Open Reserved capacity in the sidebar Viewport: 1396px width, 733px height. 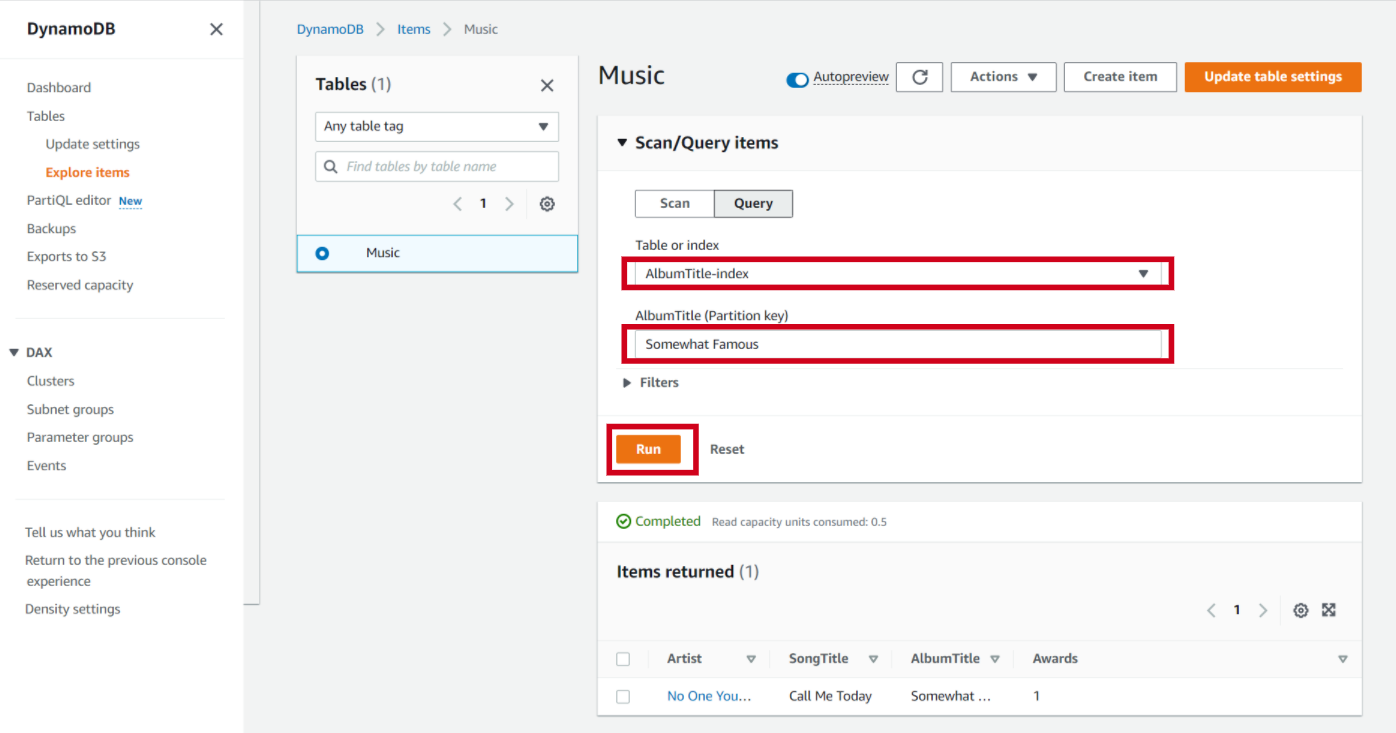click(x=80, y=285)
